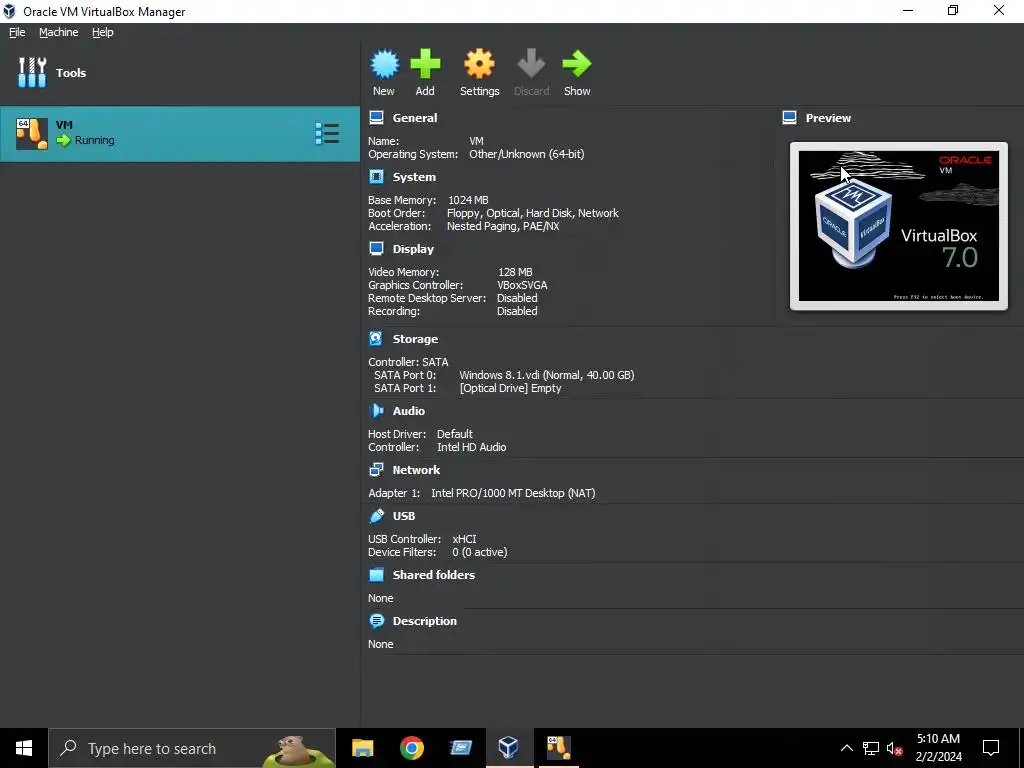Click the Network section icon

[x=376, y=470]
